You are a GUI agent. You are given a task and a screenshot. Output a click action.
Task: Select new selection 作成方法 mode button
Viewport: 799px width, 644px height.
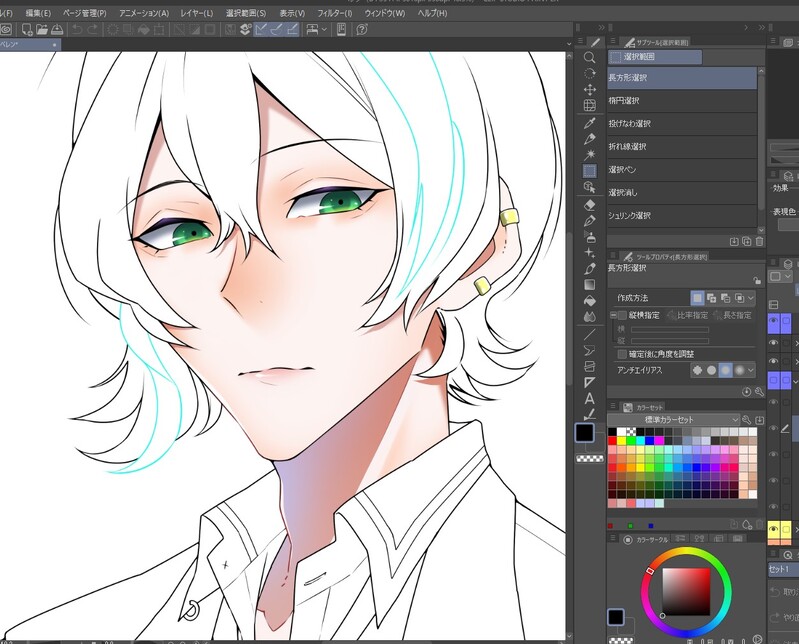click(697, 298)
